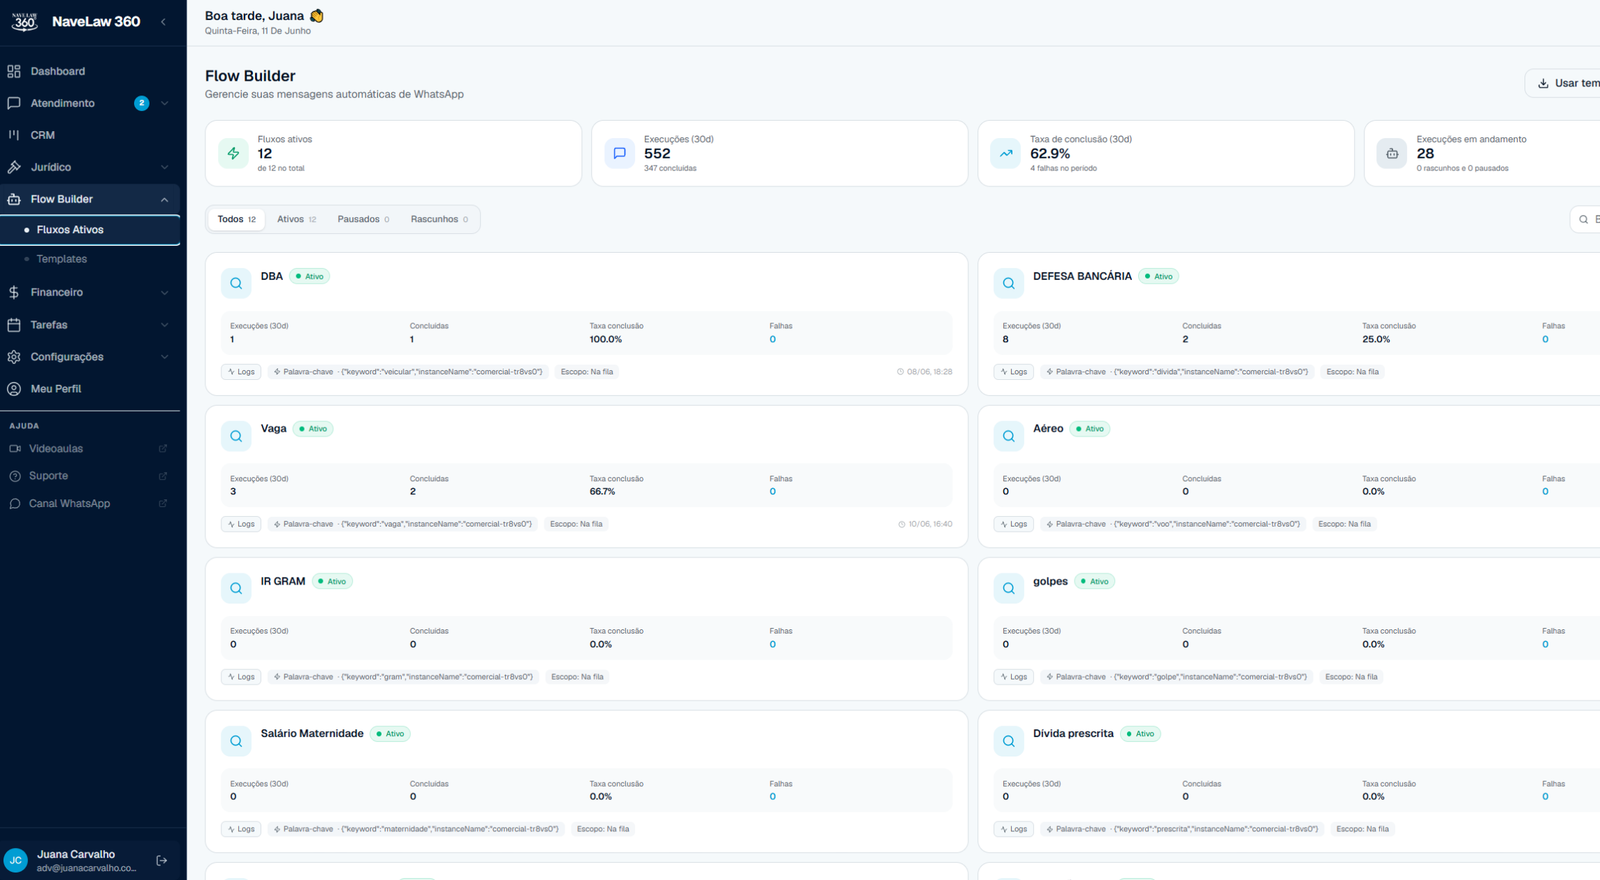Click the Ativo badge on DBA
This screenshot has width=1600, height=880.
coord(310,276)
